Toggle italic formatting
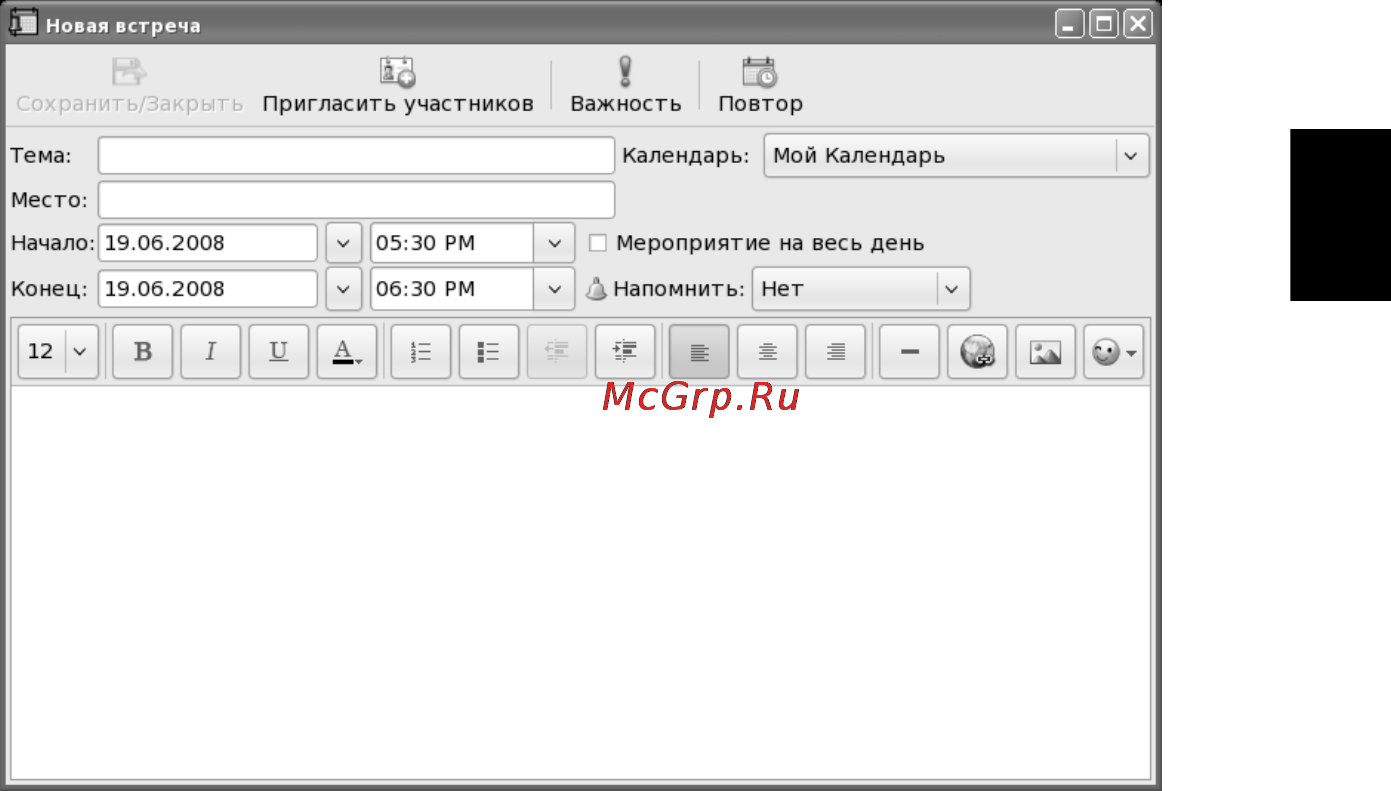Screen dimensions: 1391x791 [211, 352]
